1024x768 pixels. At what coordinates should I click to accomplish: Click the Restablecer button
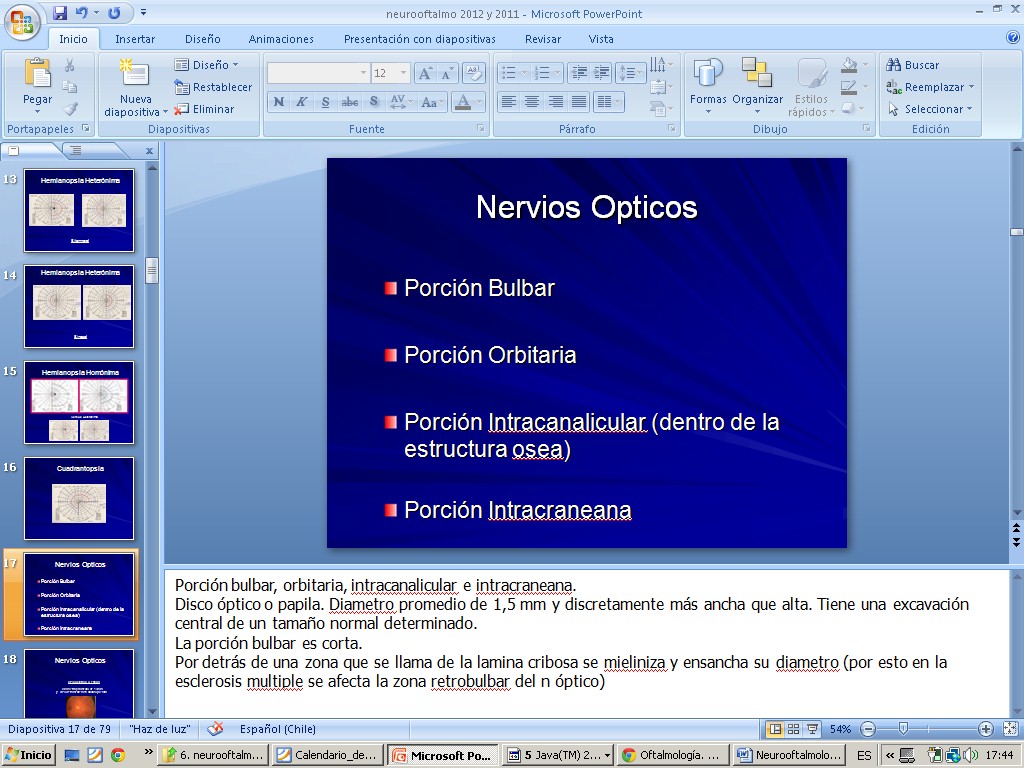213,87
